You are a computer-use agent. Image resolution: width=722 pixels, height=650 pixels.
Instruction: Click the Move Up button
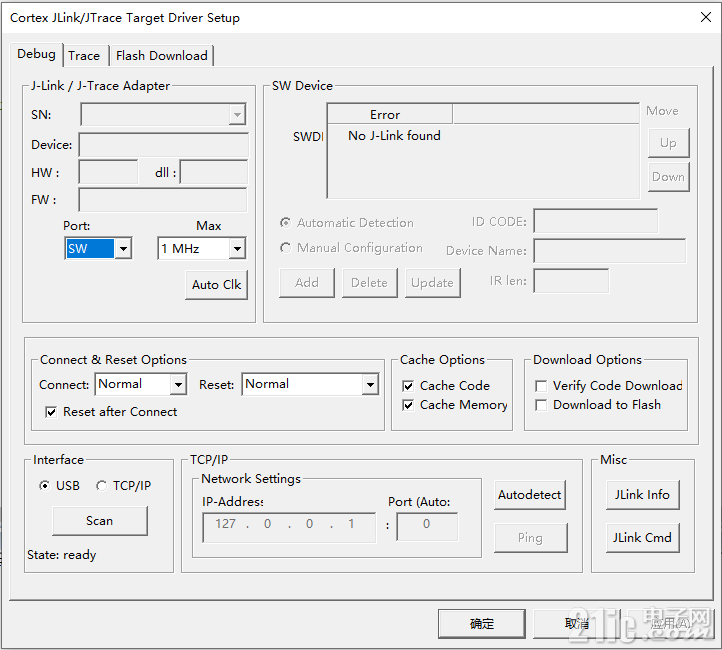[x=668, y=143]
